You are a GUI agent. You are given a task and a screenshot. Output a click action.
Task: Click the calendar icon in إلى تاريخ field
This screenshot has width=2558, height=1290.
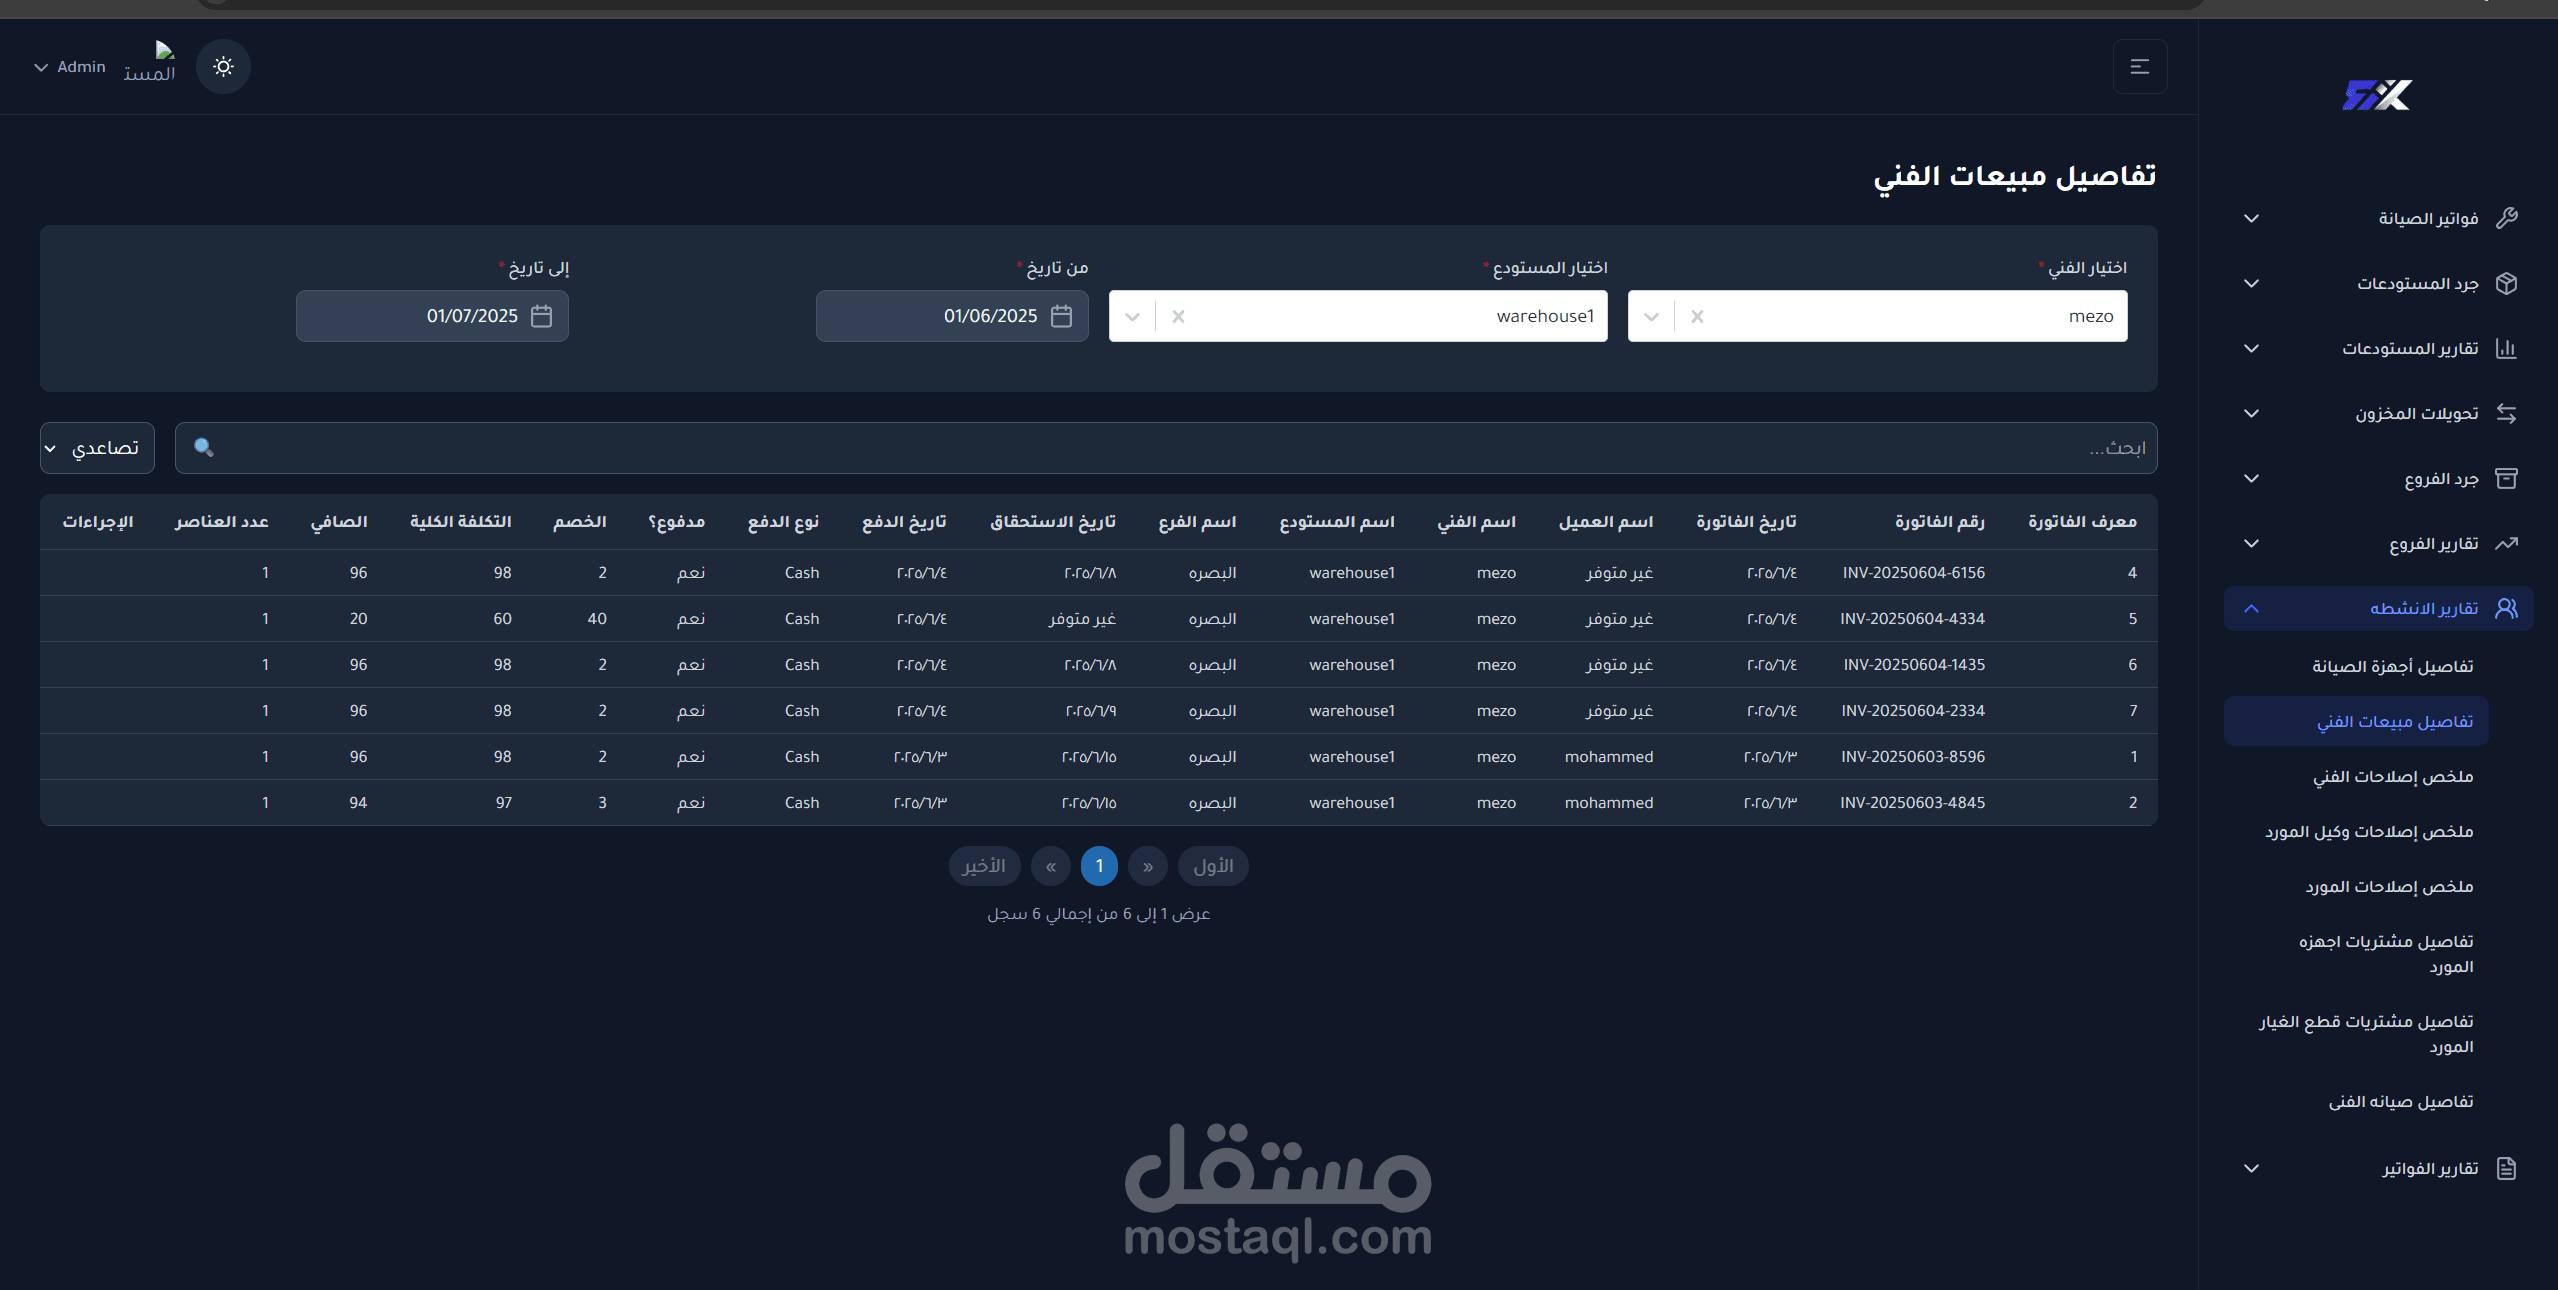(x=541, y=316)
